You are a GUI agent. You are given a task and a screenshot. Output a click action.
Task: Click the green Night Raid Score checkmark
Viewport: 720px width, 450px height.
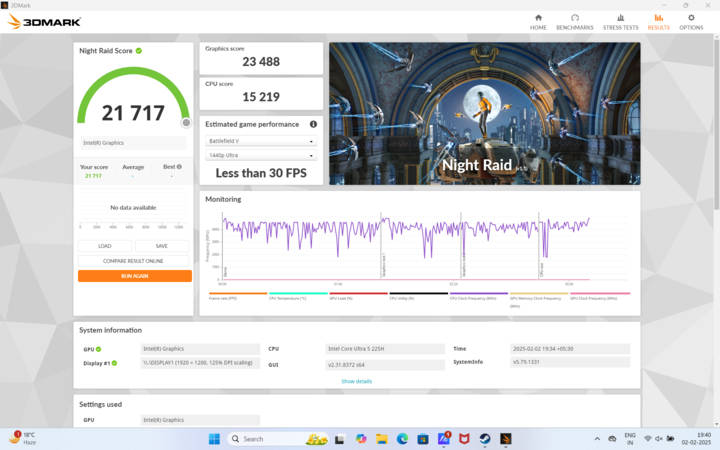click(x=139, y=50)
